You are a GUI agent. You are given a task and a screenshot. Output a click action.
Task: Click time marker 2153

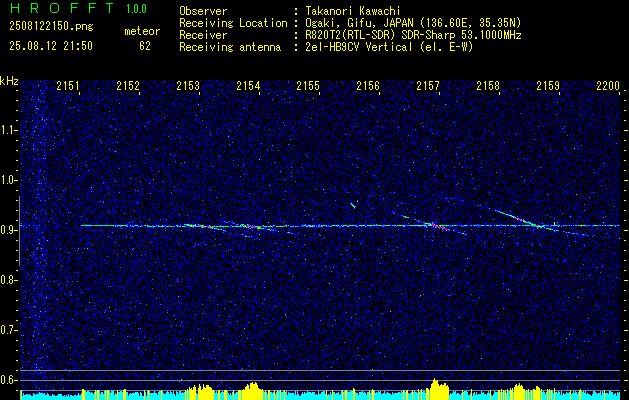[188, 85]
